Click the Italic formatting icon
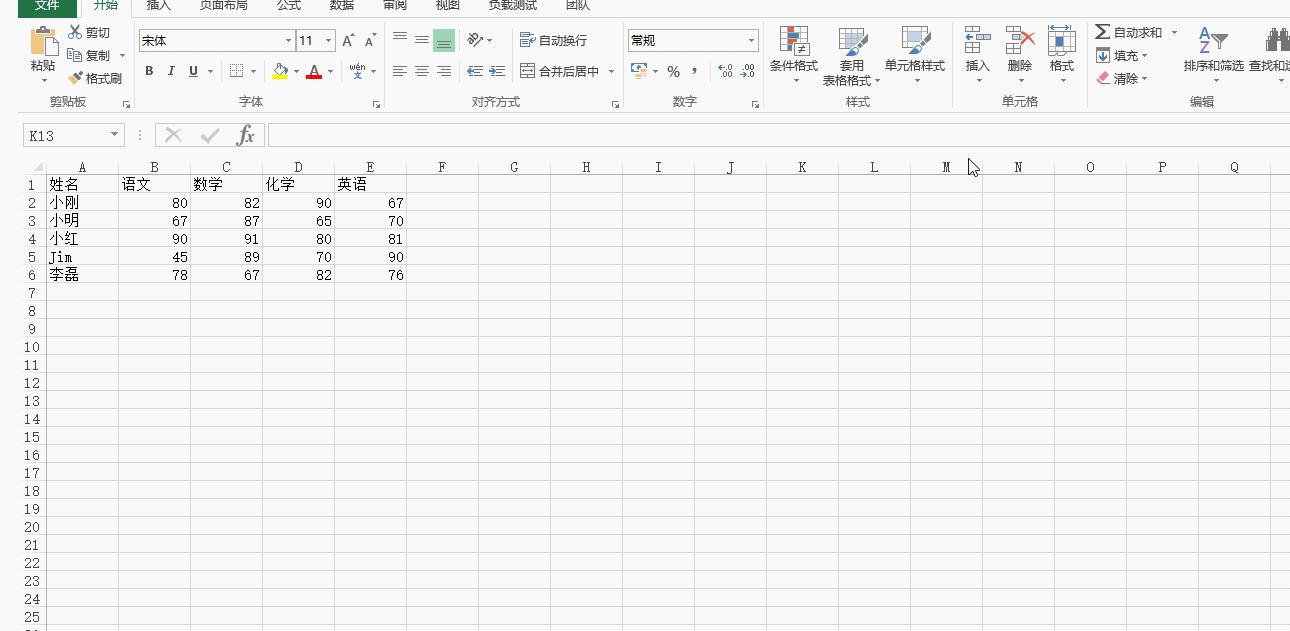 (170, 71)
